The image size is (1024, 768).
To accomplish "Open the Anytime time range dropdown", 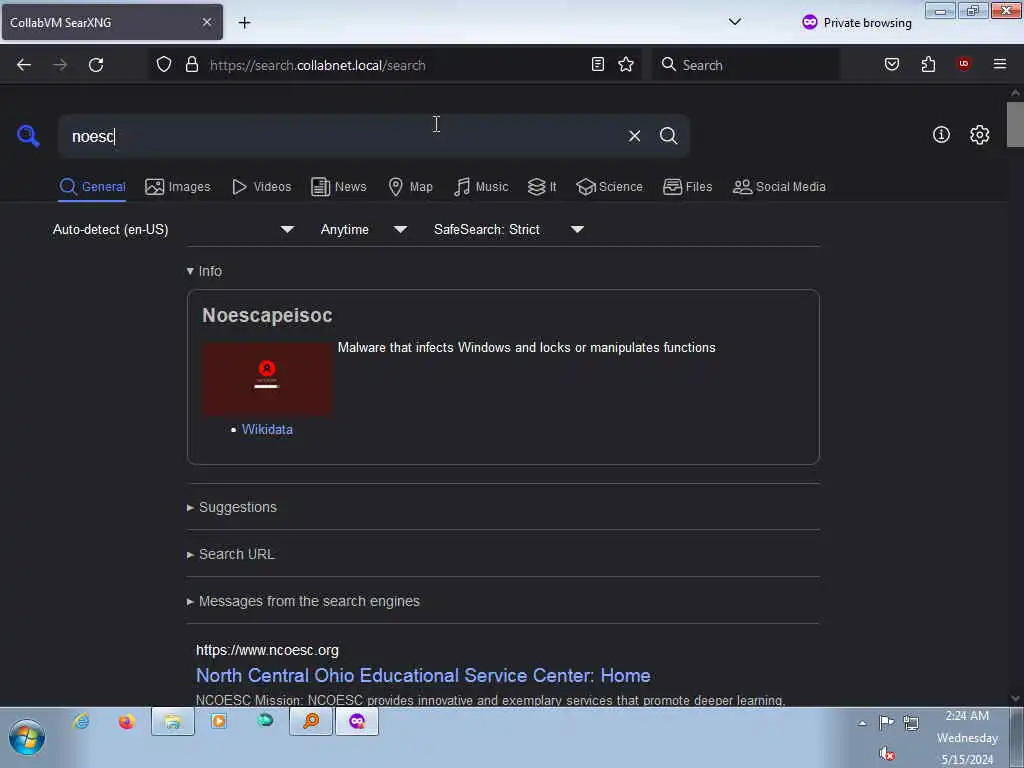I will (364, 229).
